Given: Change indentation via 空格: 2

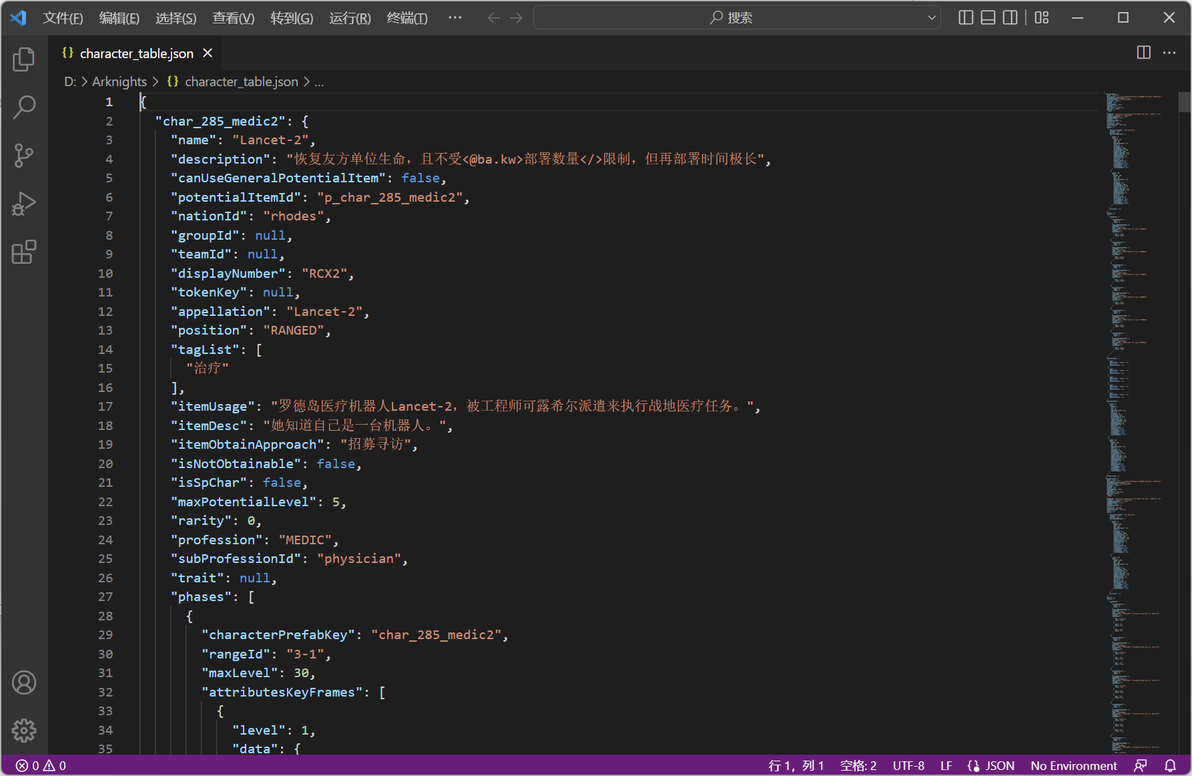Looking at the screenshot, I should pos(858,765).
